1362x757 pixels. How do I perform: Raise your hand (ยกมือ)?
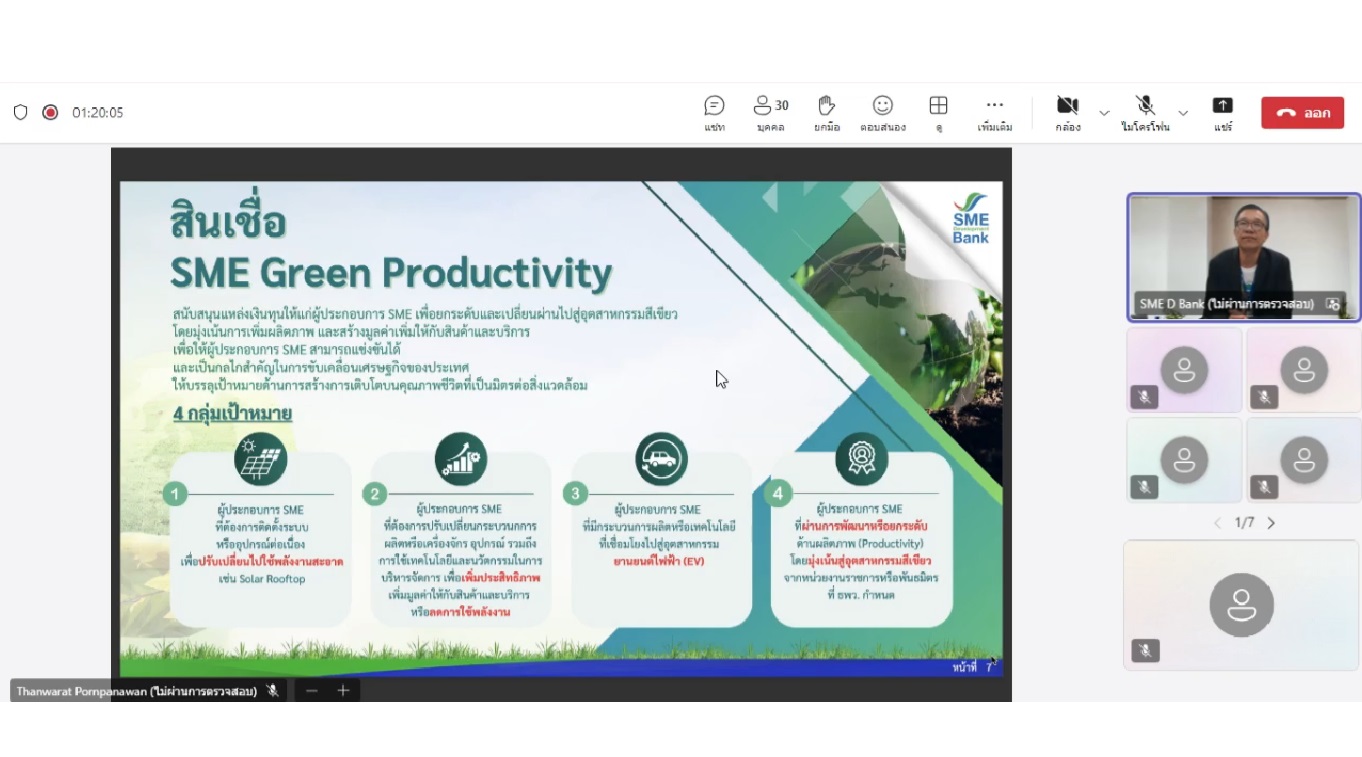pos(826,113)
